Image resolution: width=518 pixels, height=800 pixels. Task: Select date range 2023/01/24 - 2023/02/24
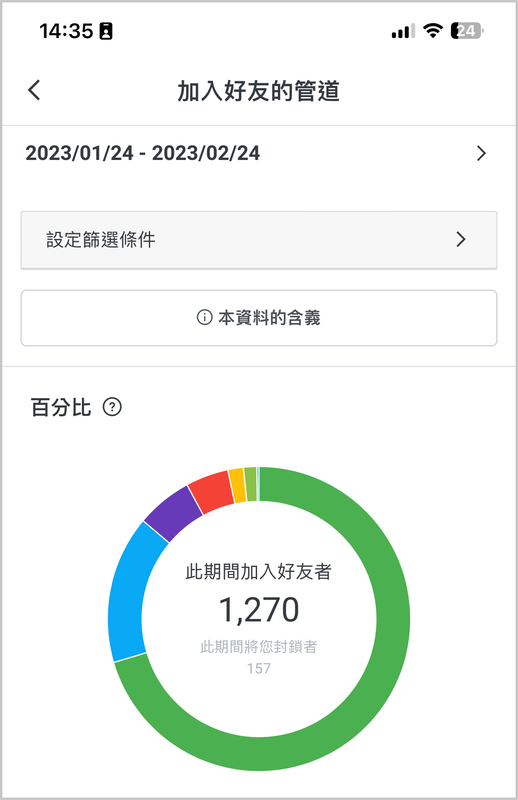click(x=142, y=153)
